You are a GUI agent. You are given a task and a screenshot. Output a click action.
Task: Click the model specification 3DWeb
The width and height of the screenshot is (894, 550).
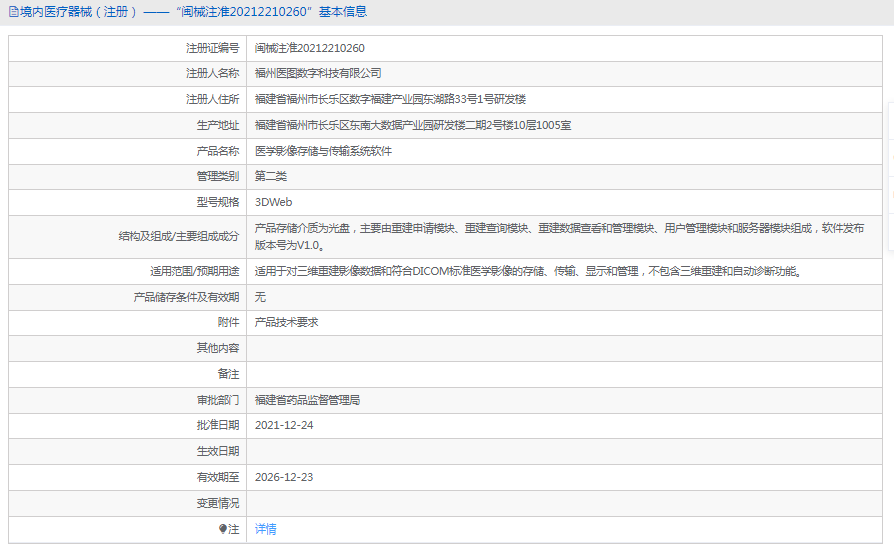[x=274, y=202]
